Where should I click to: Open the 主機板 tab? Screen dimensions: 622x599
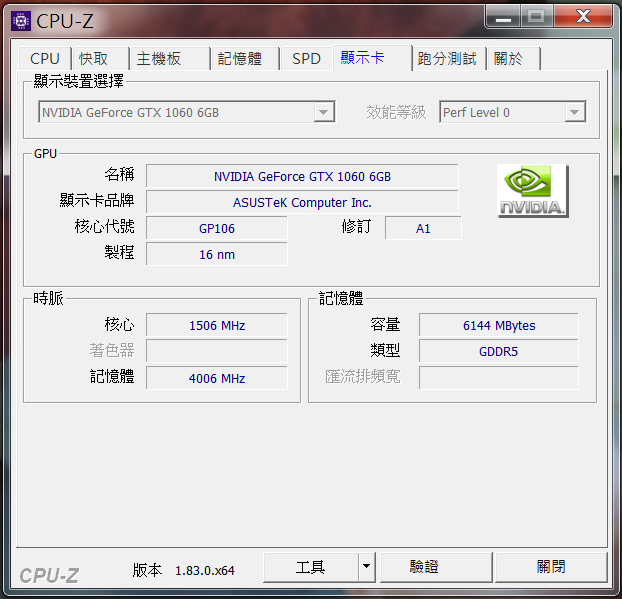[169, 59]
